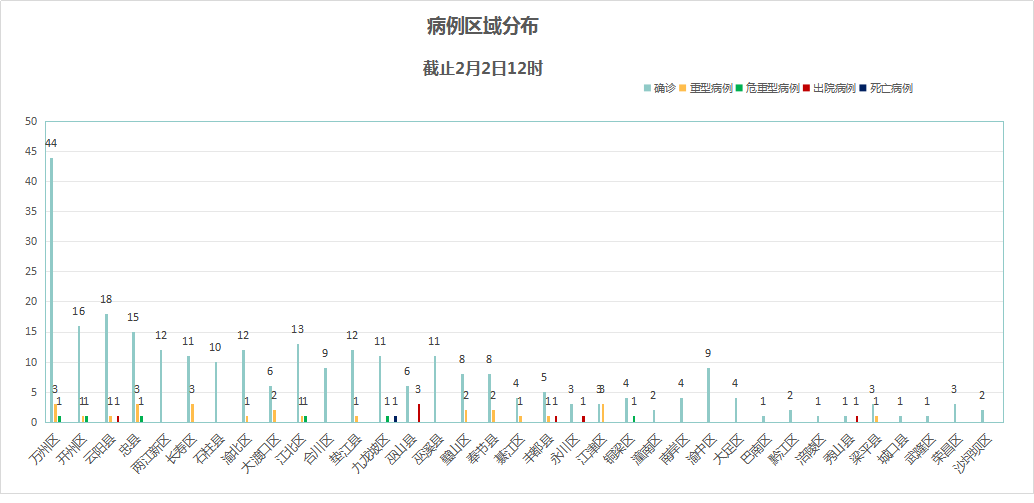1034x503 pixels.
Task: Click the green 危重型病例 legend marker
Action: click(x=739, y=89)
